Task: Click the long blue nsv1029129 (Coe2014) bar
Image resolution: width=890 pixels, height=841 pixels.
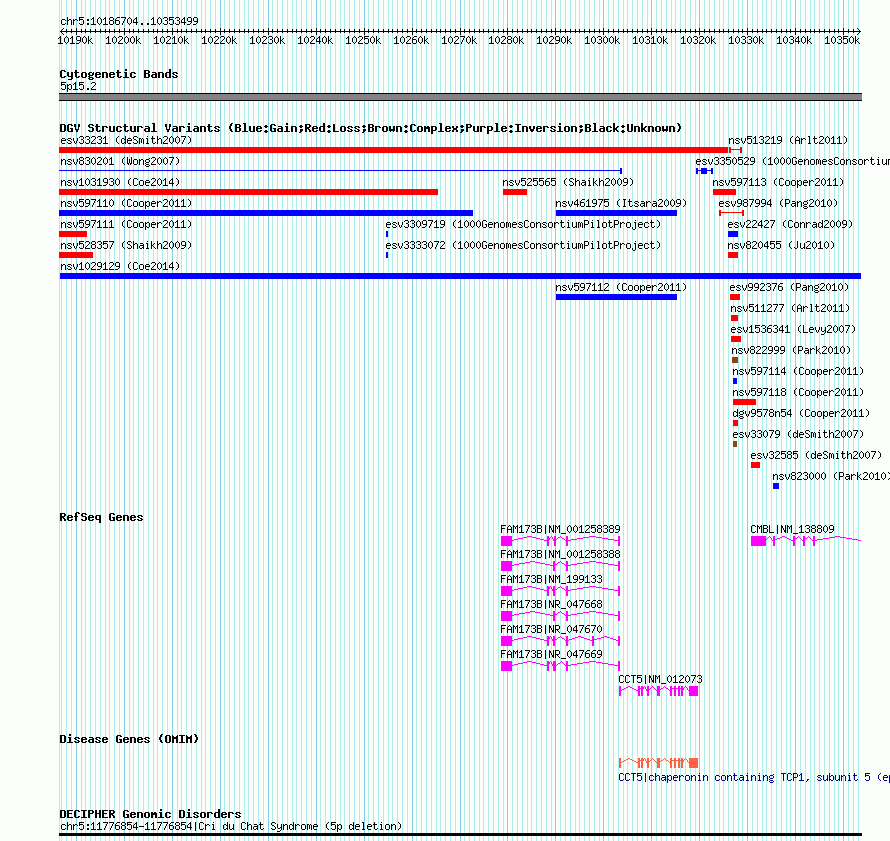Action: pos(460,276)
